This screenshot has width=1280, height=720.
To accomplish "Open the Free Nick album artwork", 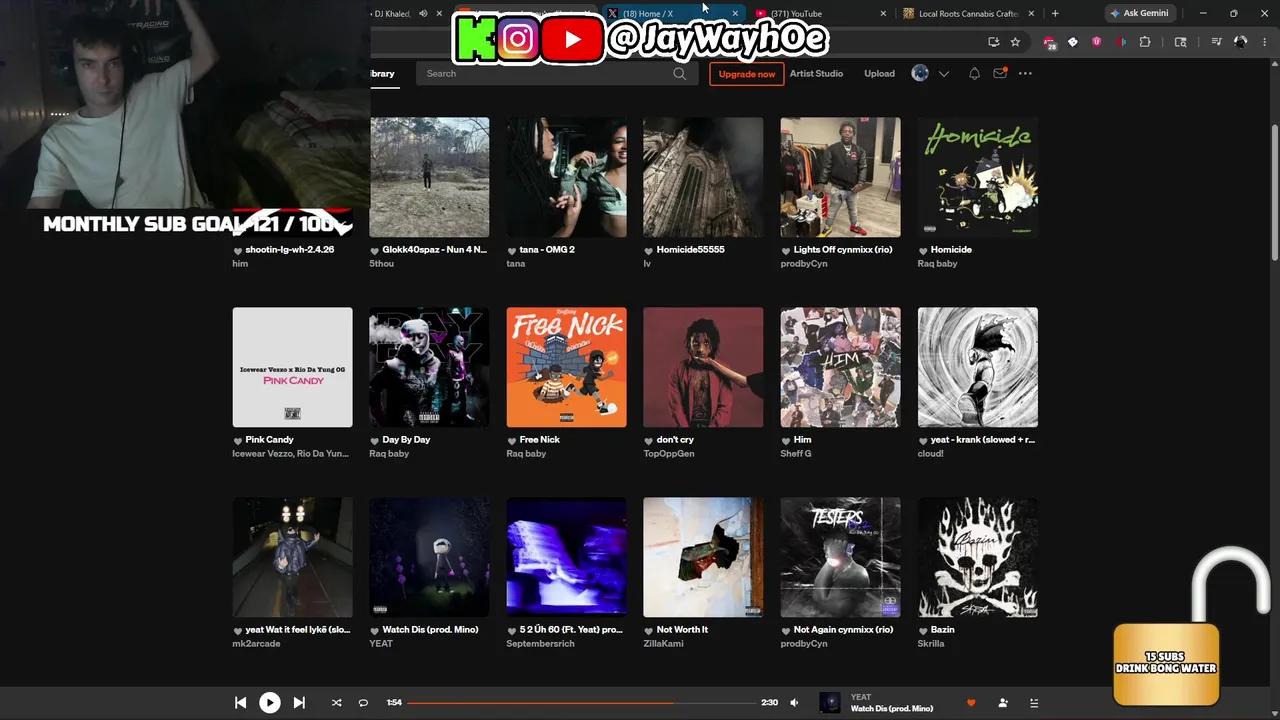I will point(566,367).
